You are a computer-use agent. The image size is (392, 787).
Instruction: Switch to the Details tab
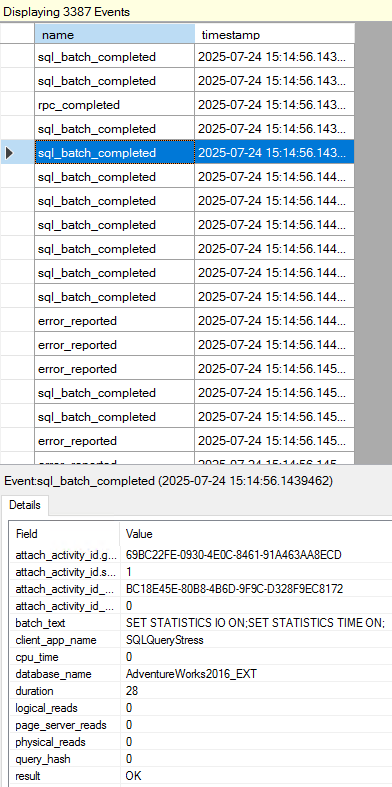[x=25, y=505]
